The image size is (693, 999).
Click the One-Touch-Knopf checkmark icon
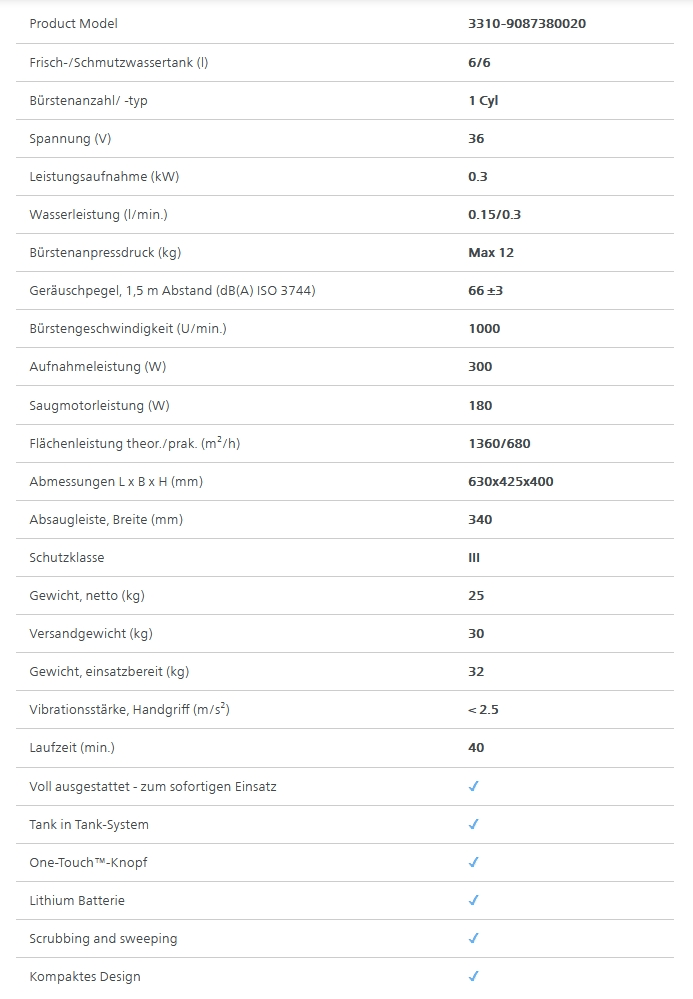pos(474,862)
